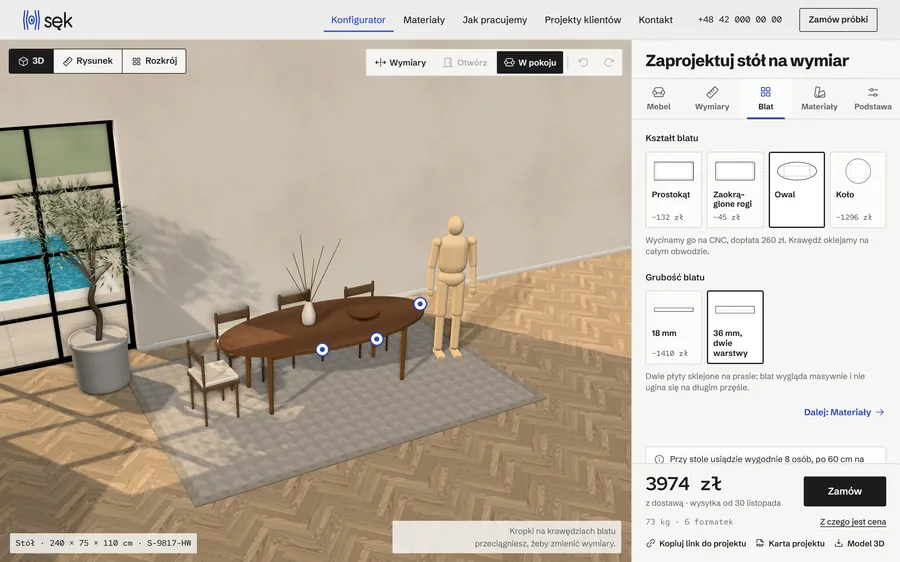Open the Materiały nav item in the header
The width and height of the screenshot is (900, 562).
424,20
